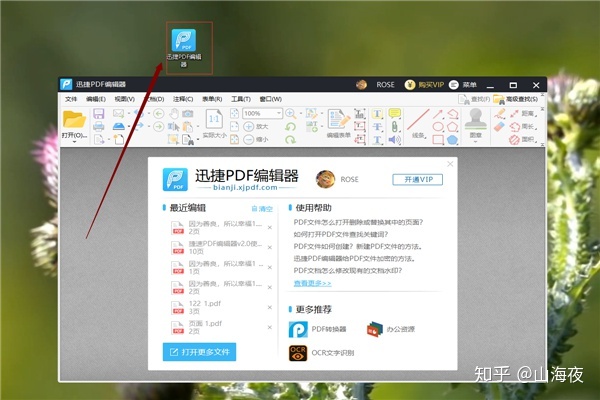
Task: Close the welcome dialog panel
Action: tap(450, 164)
